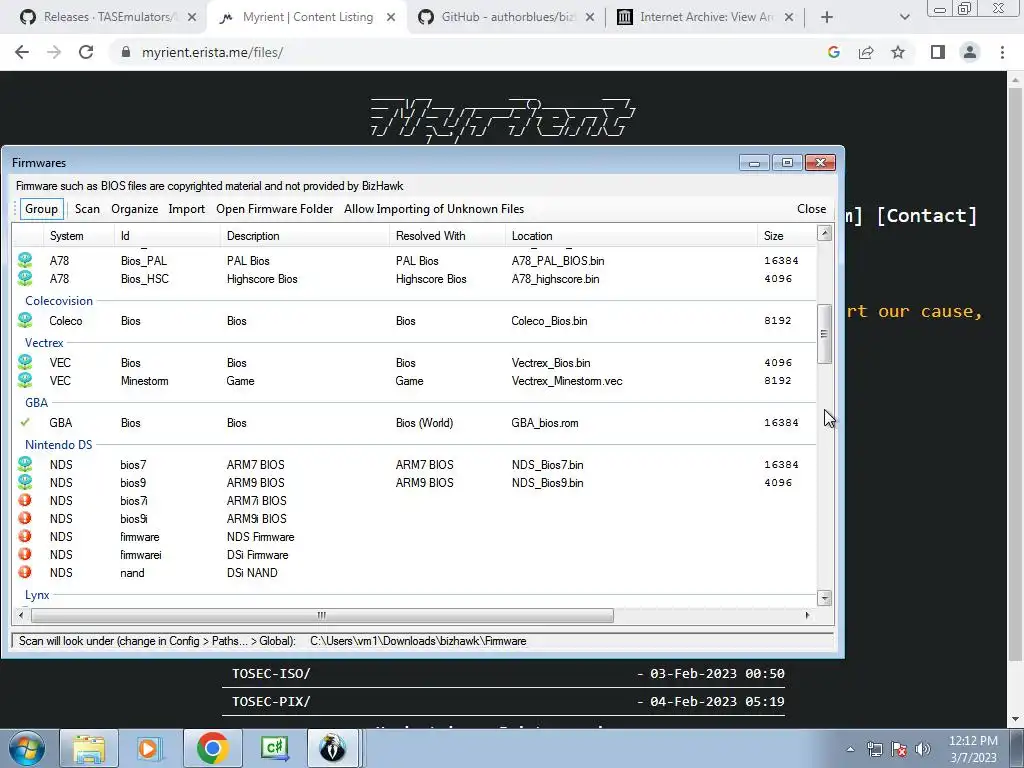1024x768 pixels.
Task: Switch to Internet Archive tab
Action: (705, 17)
